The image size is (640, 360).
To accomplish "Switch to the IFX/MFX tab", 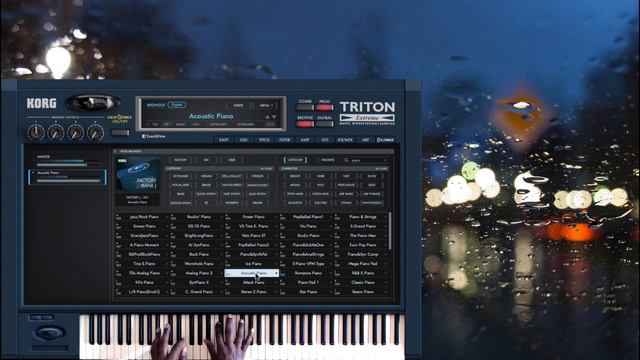I will coord(345,140).
